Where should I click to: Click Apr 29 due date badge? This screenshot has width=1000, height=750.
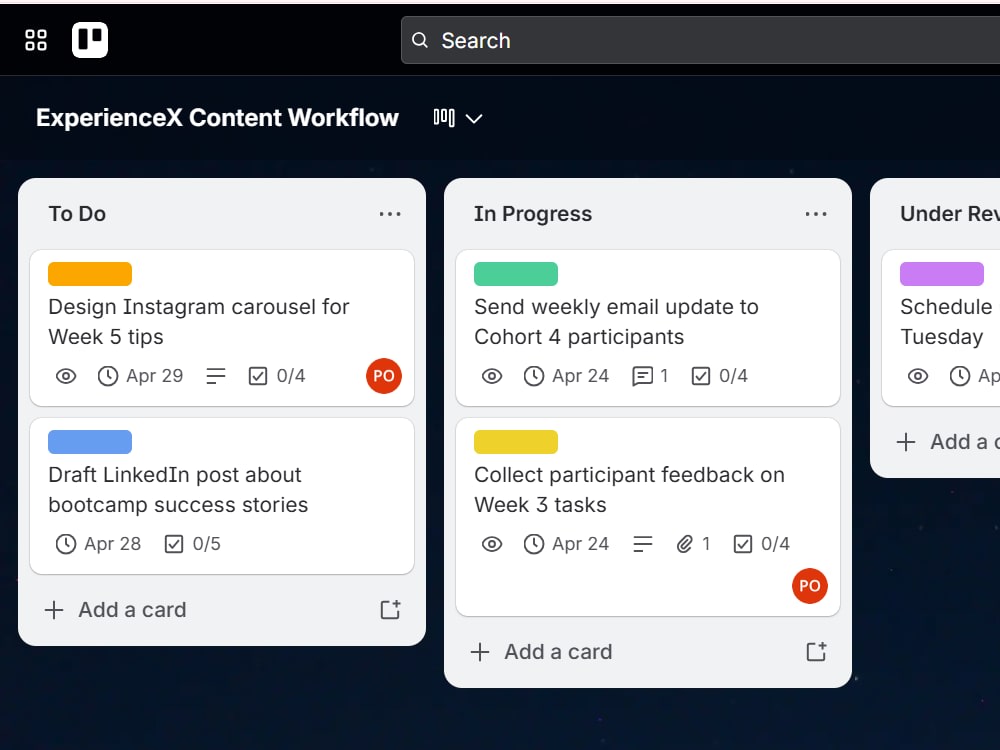click(140, 376)
